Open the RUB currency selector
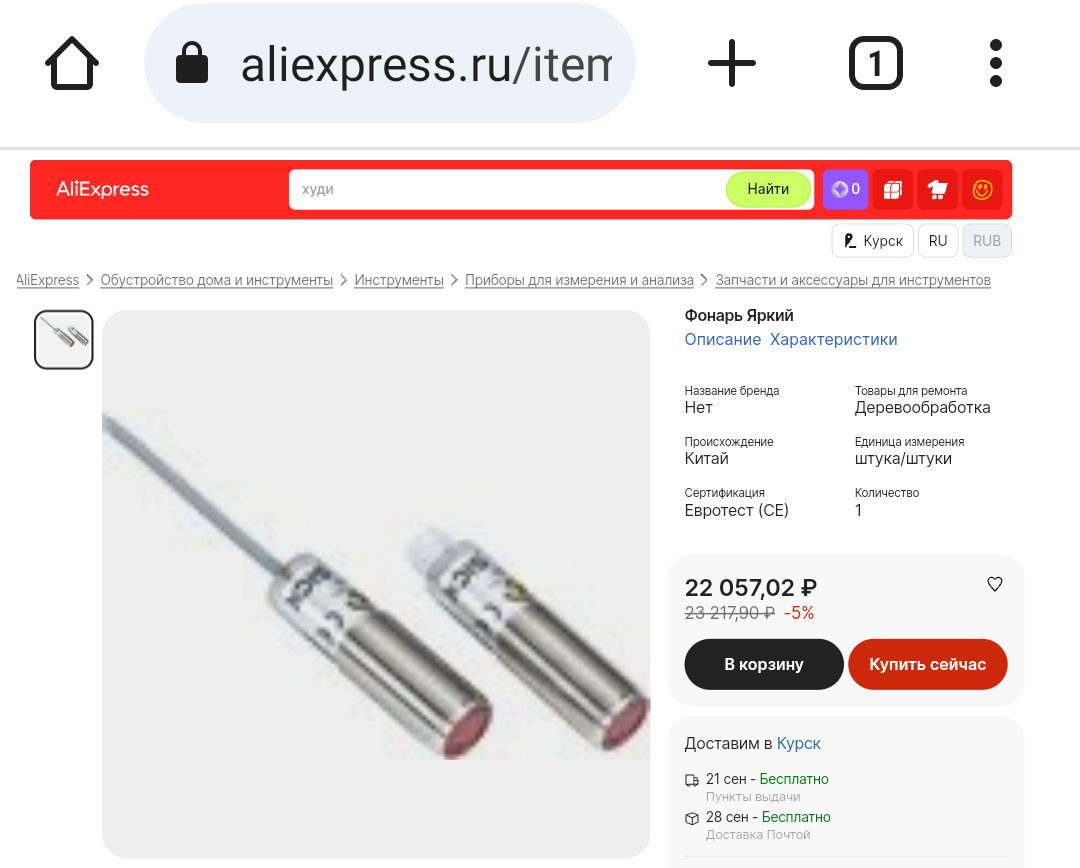This screenshot has height=868, width=1080. [986, 240]
